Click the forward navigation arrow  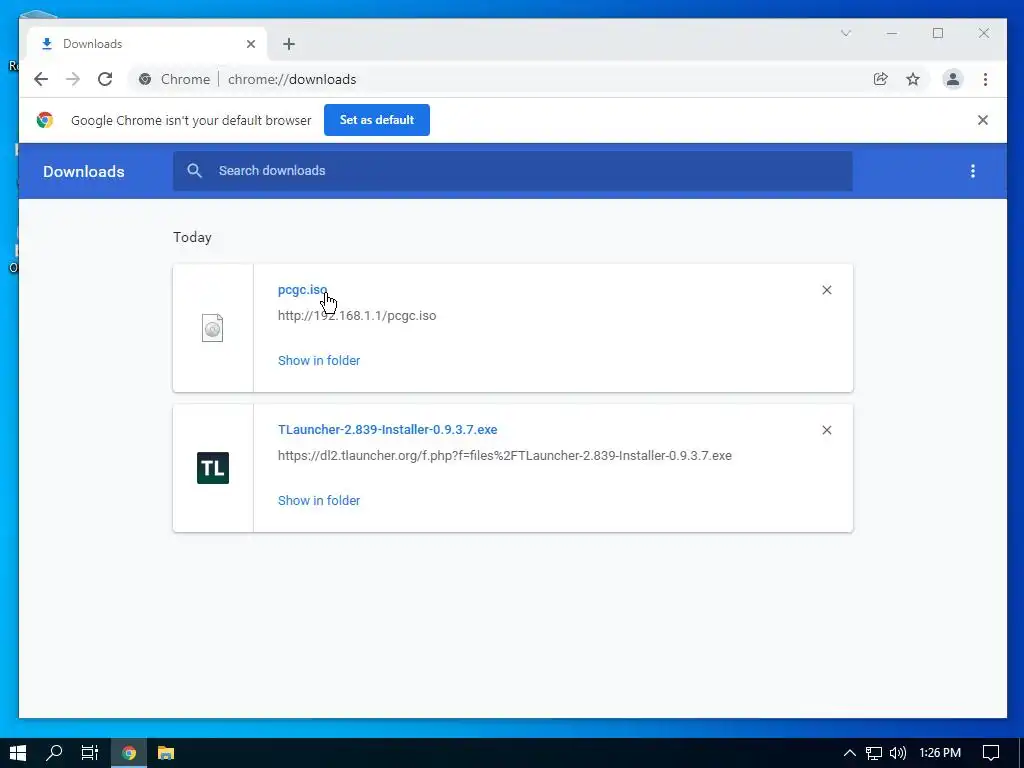(72, 79)
